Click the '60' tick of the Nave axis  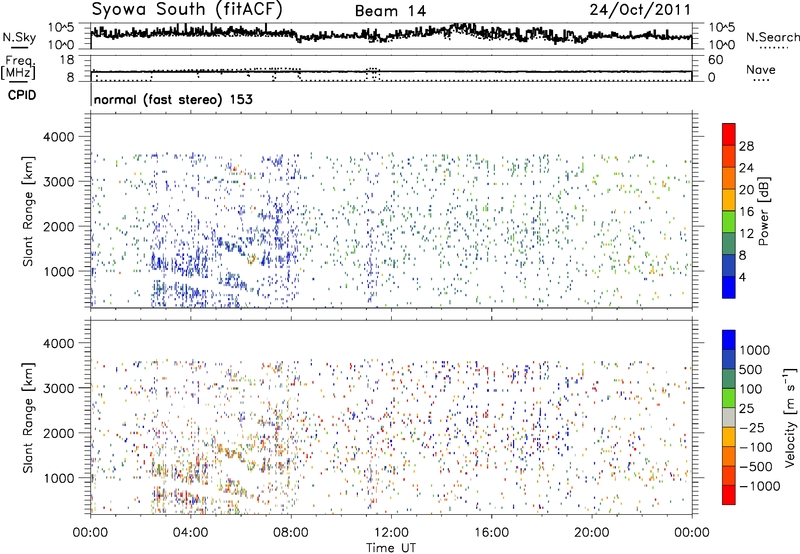point(715,60)
